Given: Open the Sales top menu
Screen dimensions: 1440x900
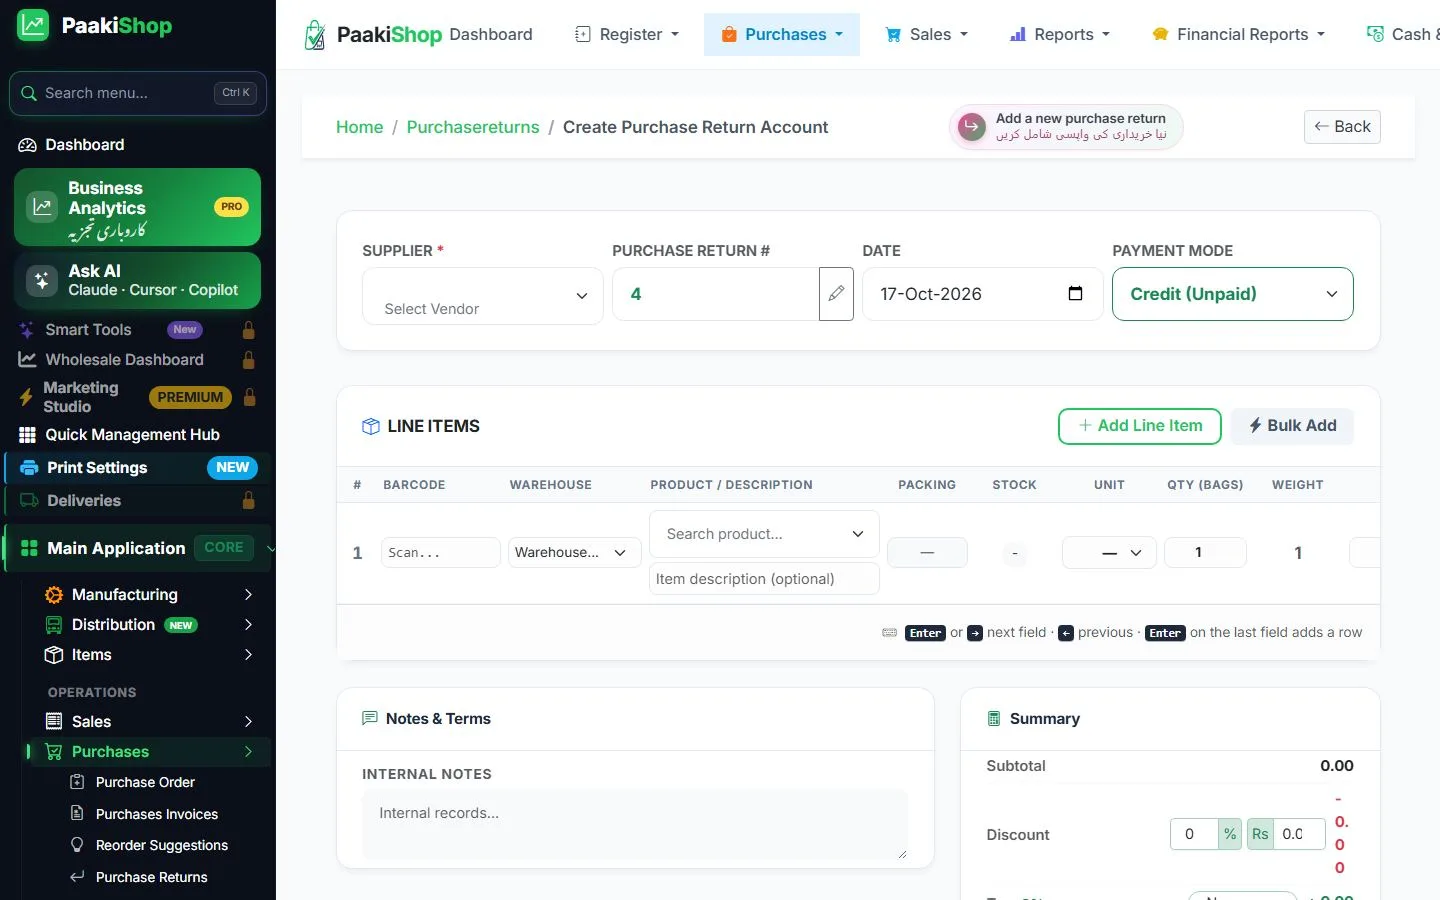Looking at the screenshot, I should [927, 35].
